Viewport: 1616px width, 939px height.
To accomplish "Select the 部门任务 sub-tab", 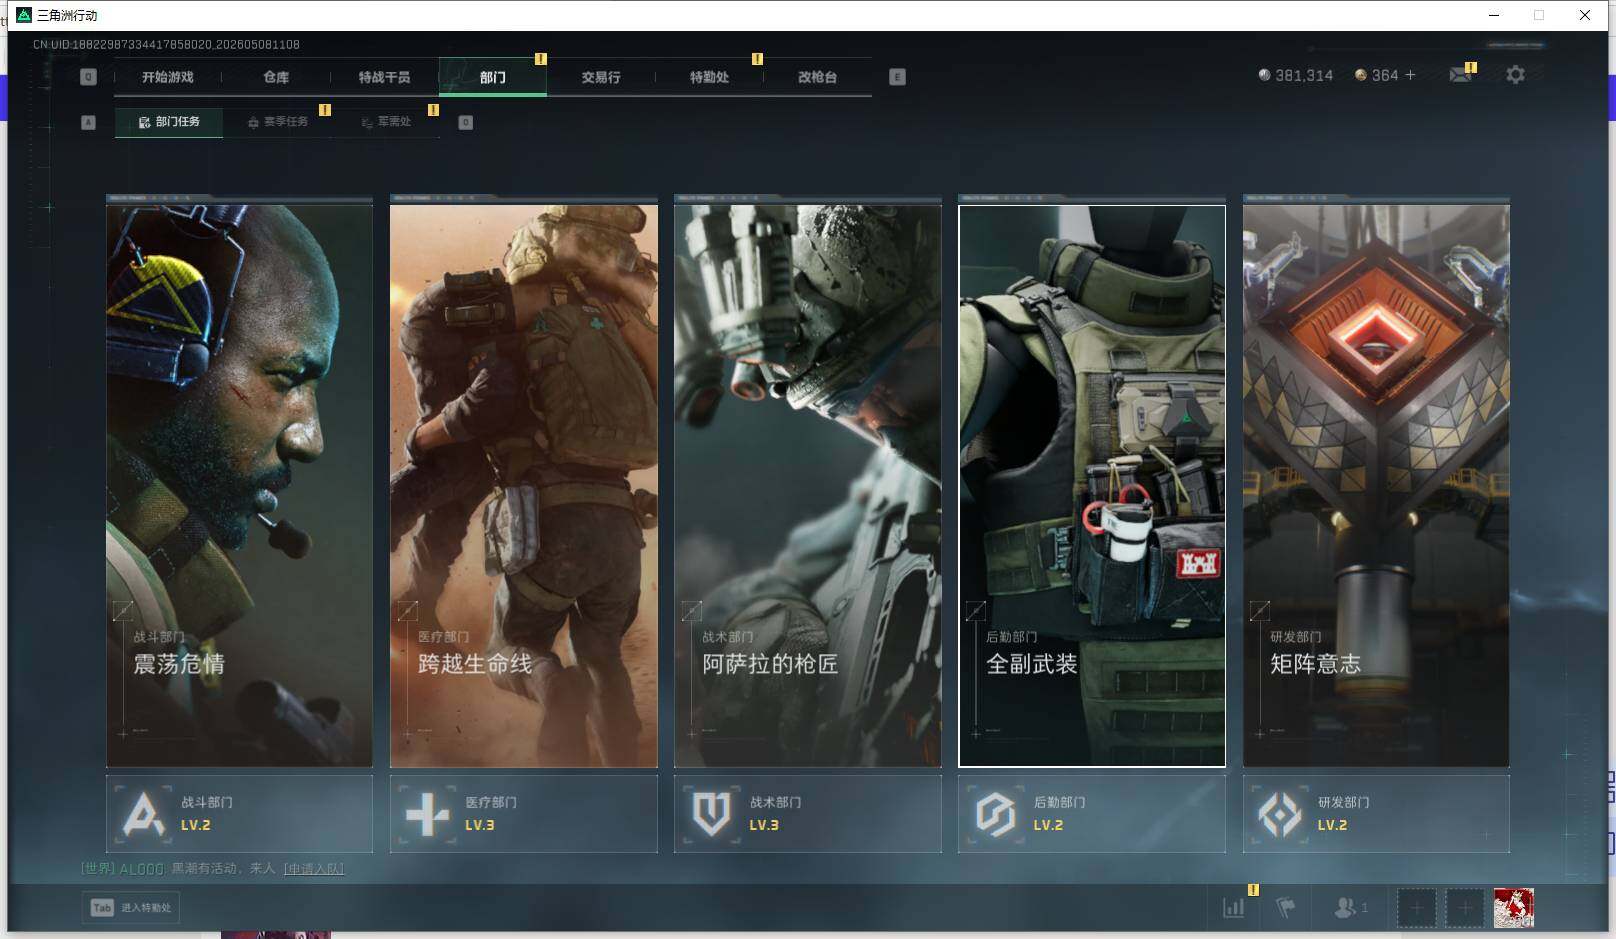I will pos(169,122).
